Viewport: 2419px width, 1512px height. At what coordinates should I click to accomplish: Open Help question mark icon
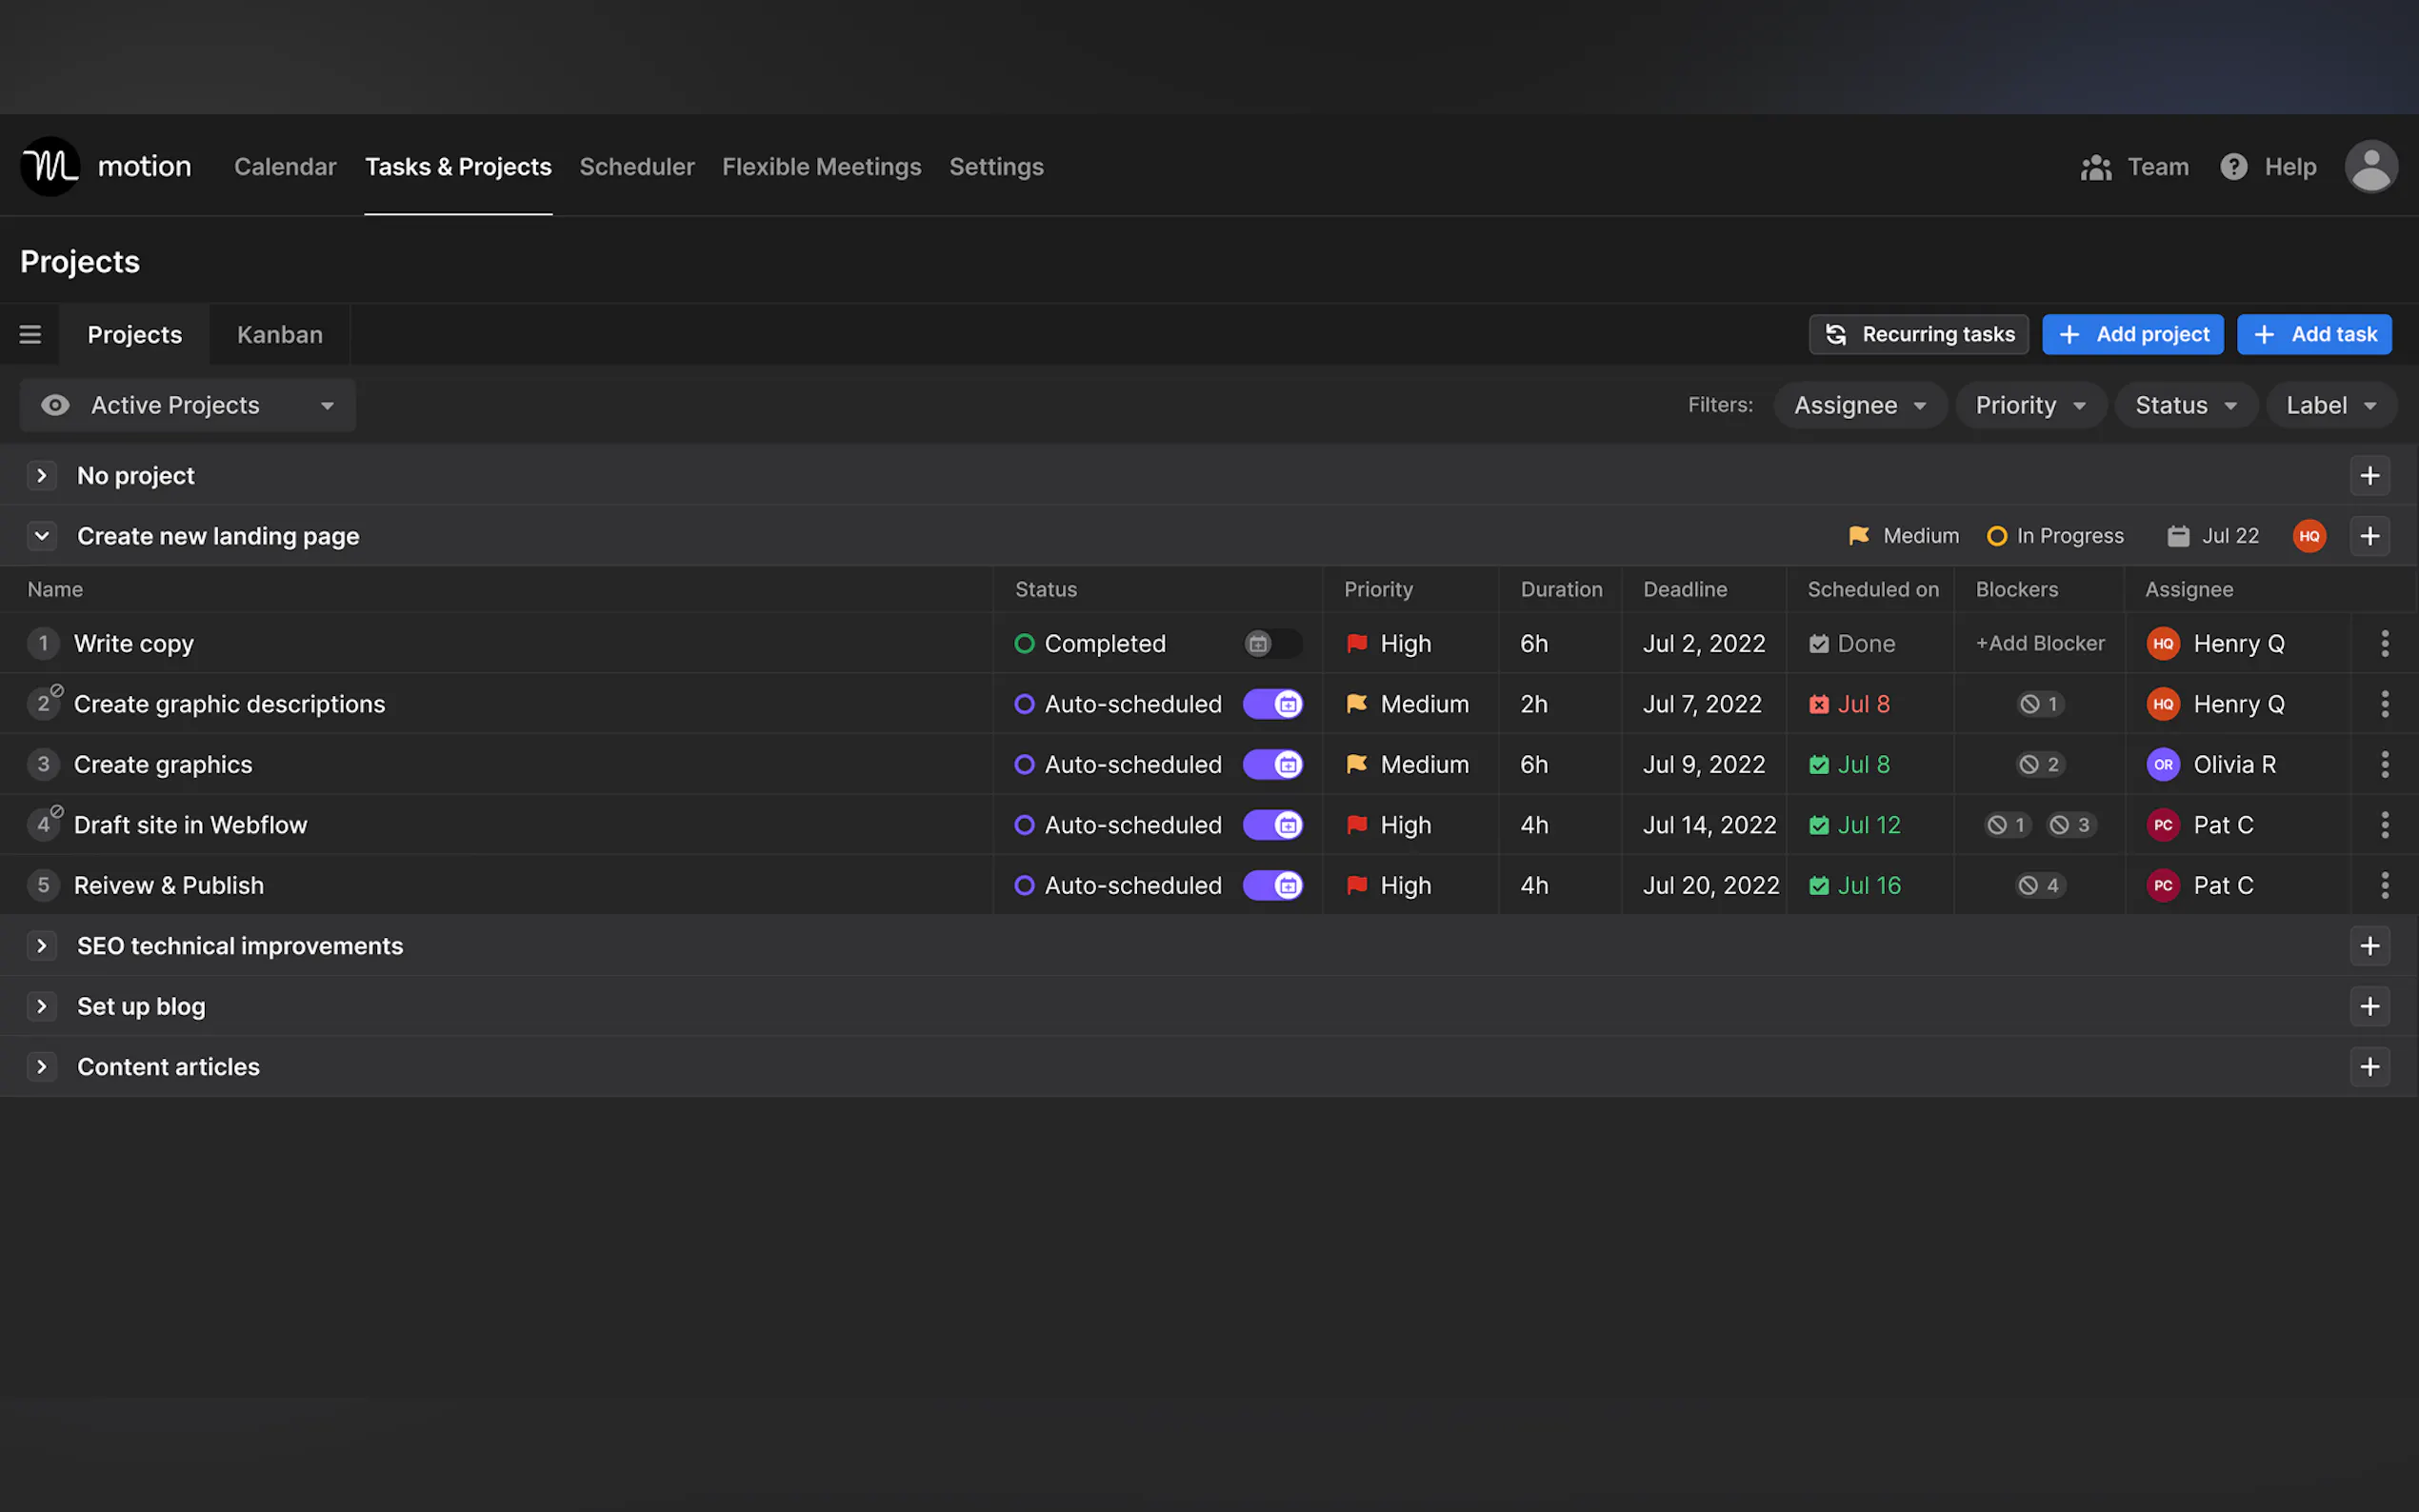pyautogui.click(x=2233, y=167)
